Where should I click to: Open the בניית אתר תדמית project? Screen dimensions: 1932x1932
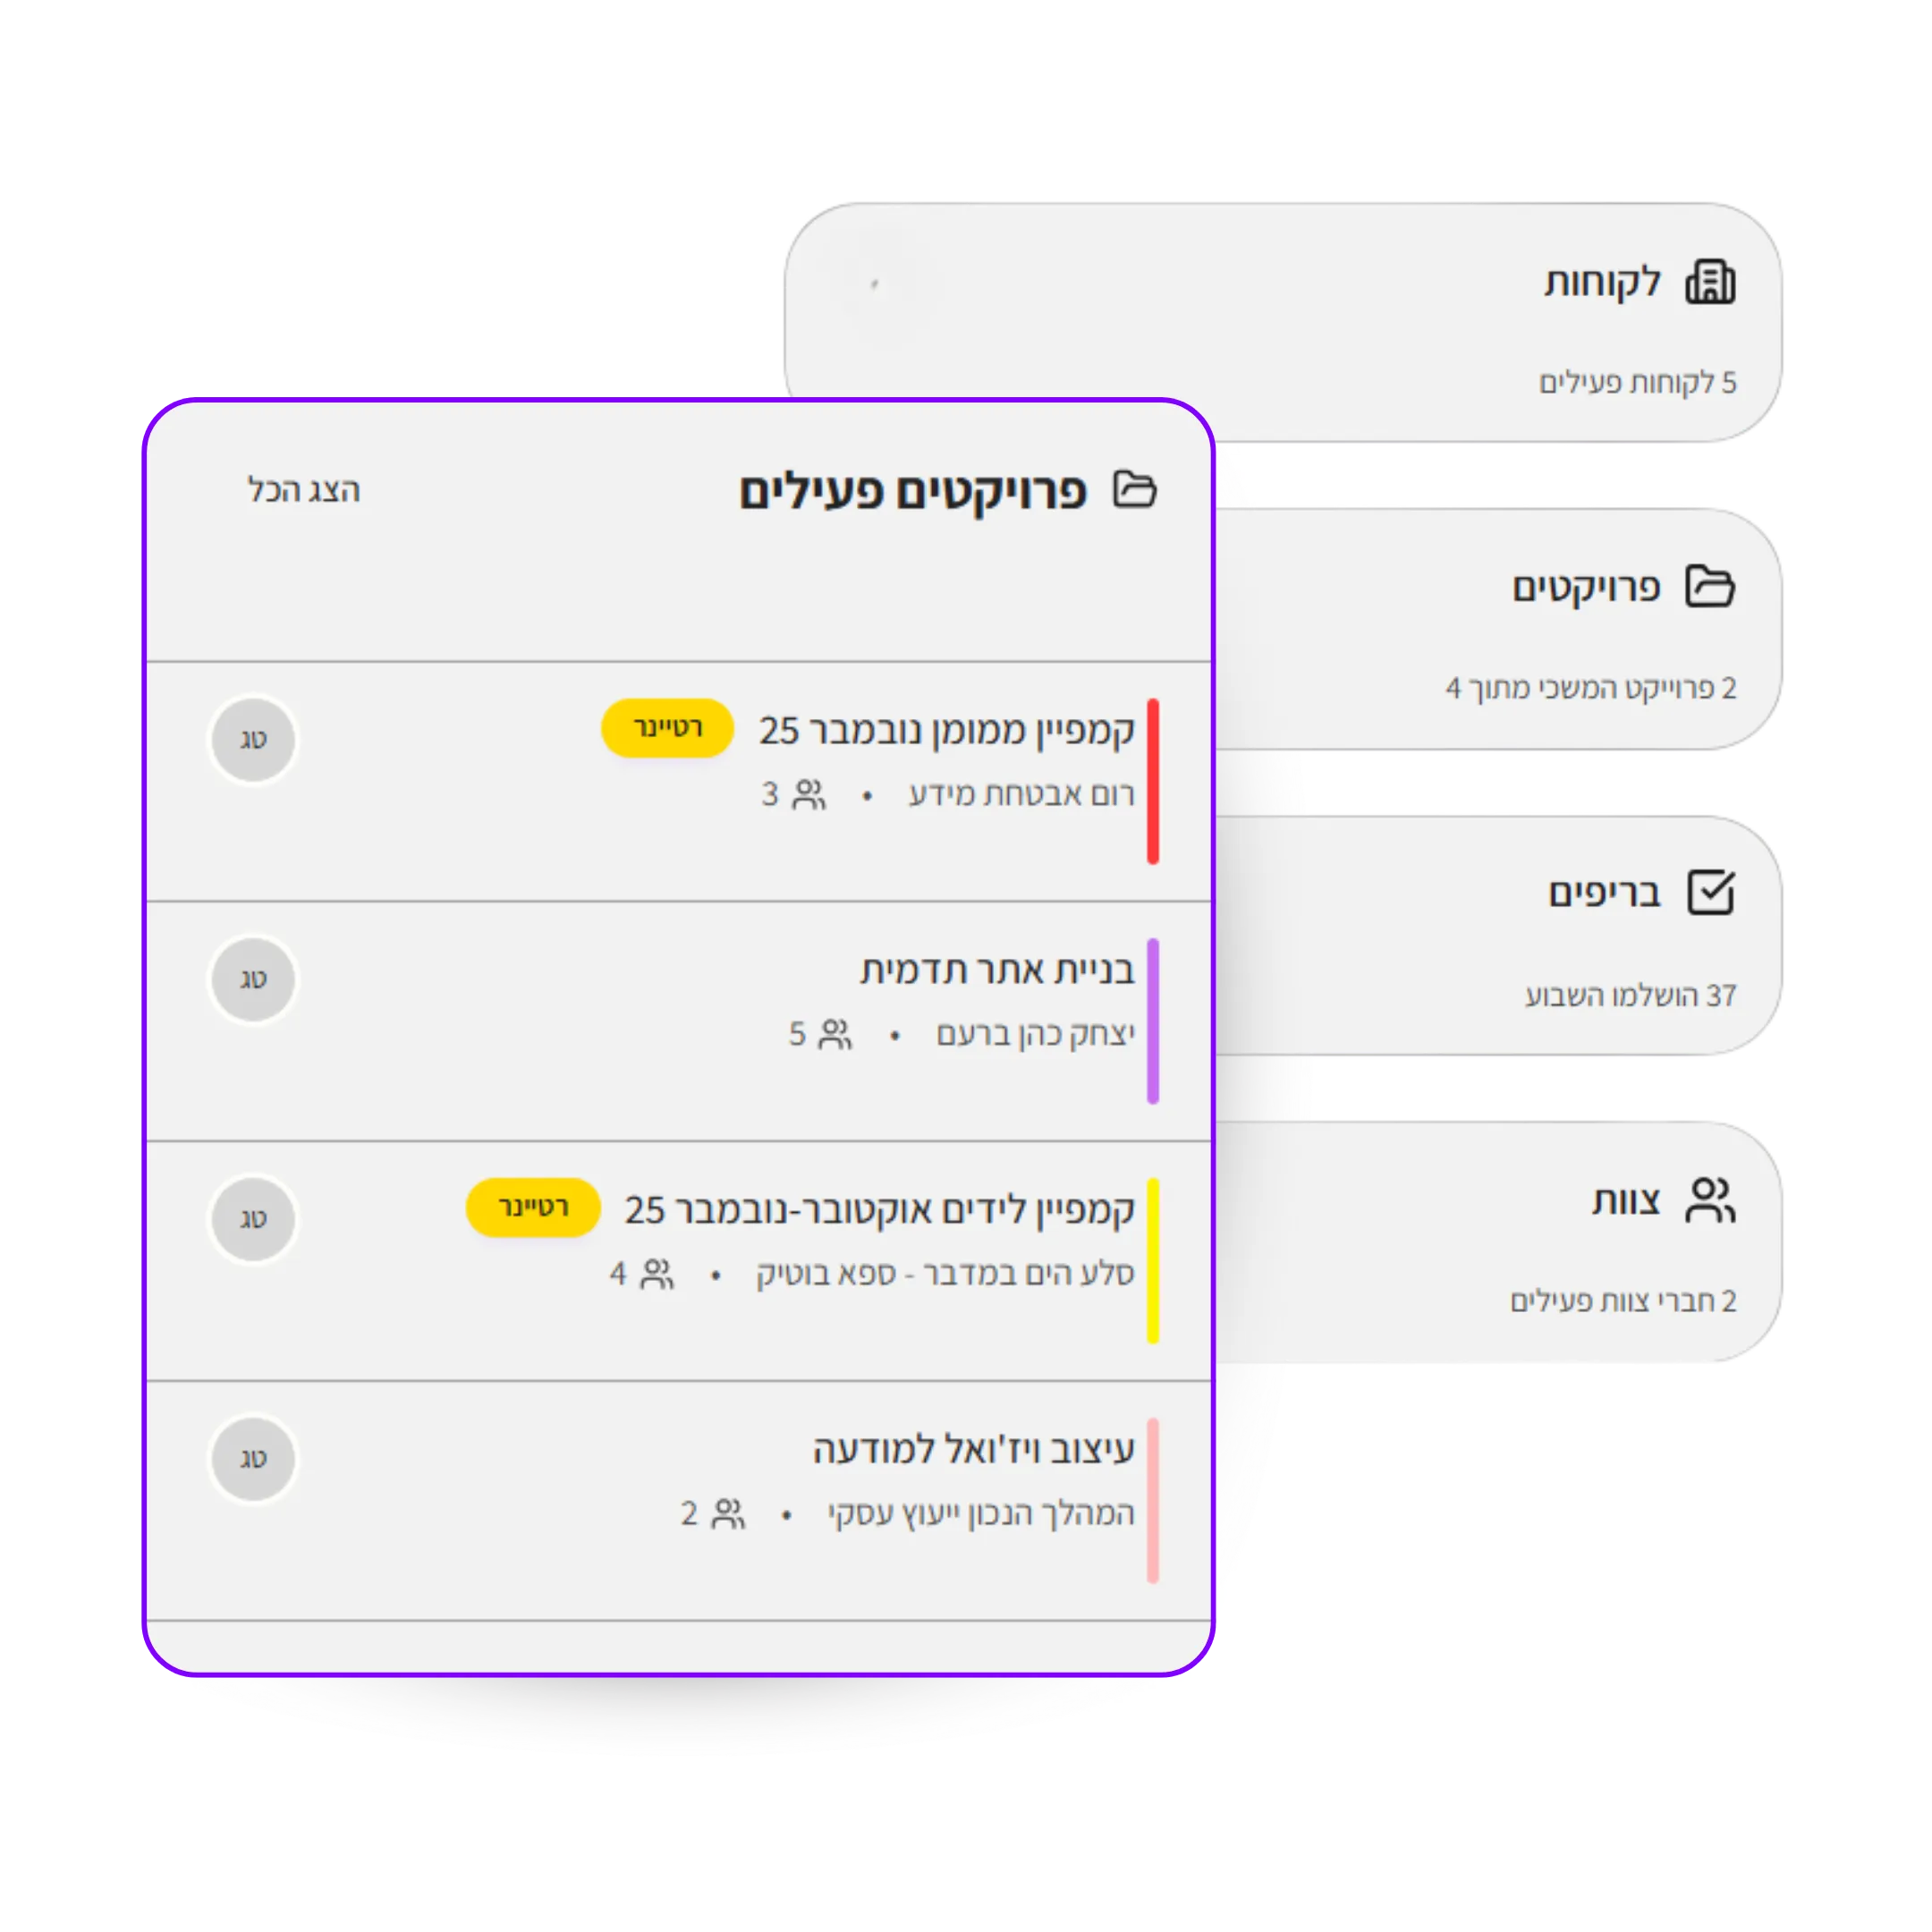[x=997, y=971]
